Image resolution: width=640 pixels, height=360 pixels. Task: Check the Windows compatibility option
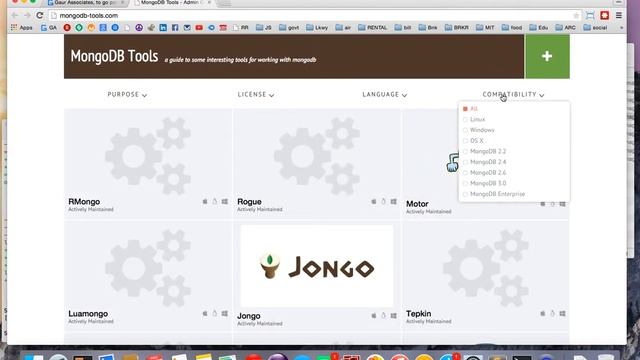pos(465,130)
